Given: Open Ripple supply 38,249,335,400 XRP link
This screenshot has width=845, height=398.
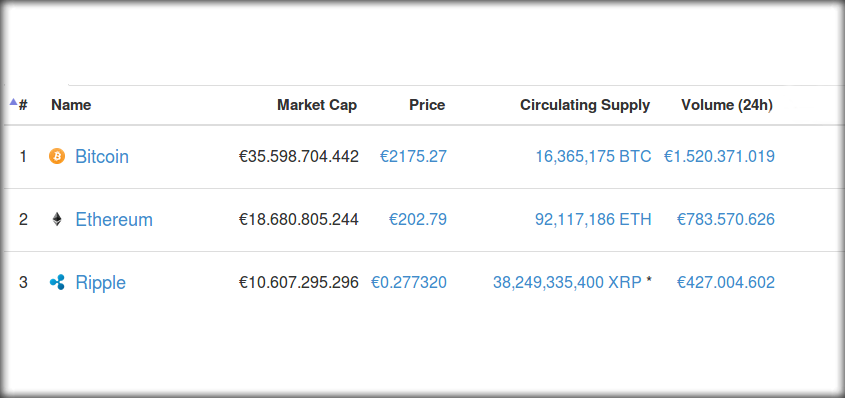Looking at the screenshot, I should pos(567,282).
